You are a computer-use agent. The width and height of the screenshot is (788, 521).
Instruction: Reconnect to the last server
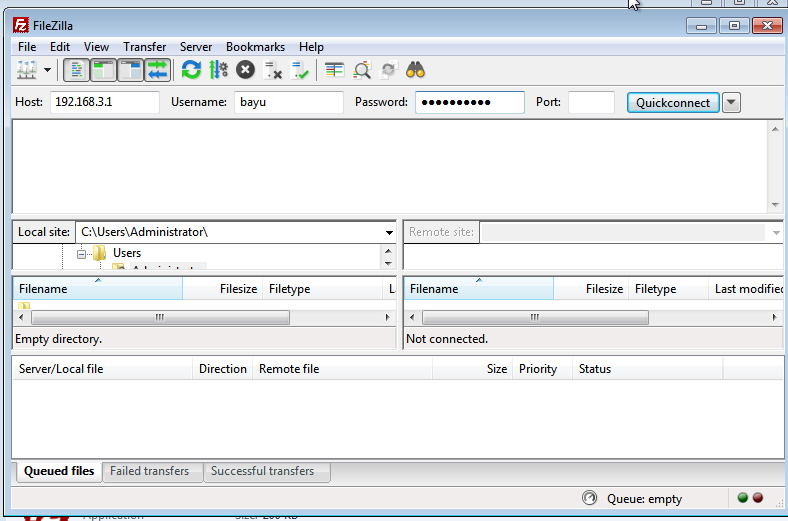click(300, 70)
